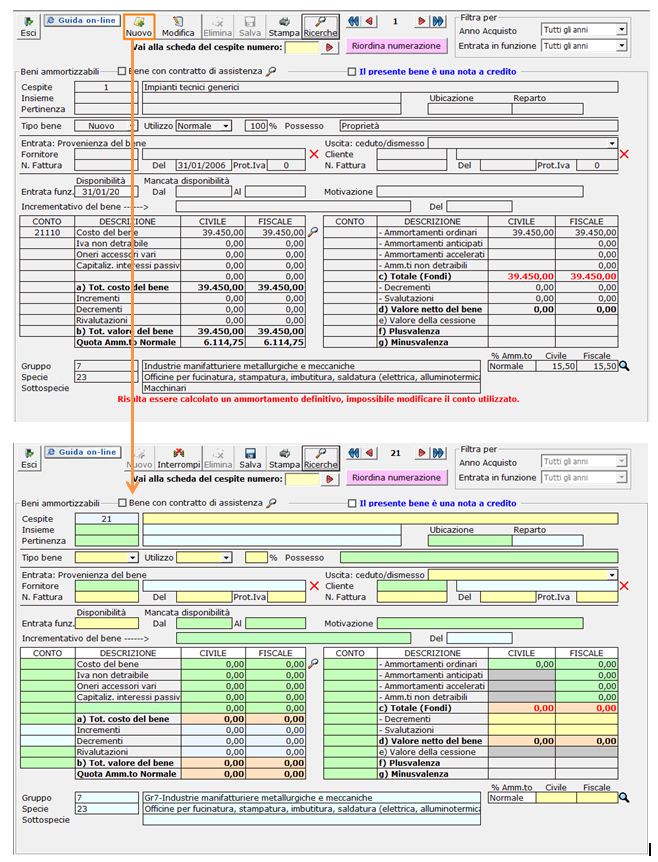
Task: Click yellow Cespite description field, cespite 21 window
Action: pos(380,518)
